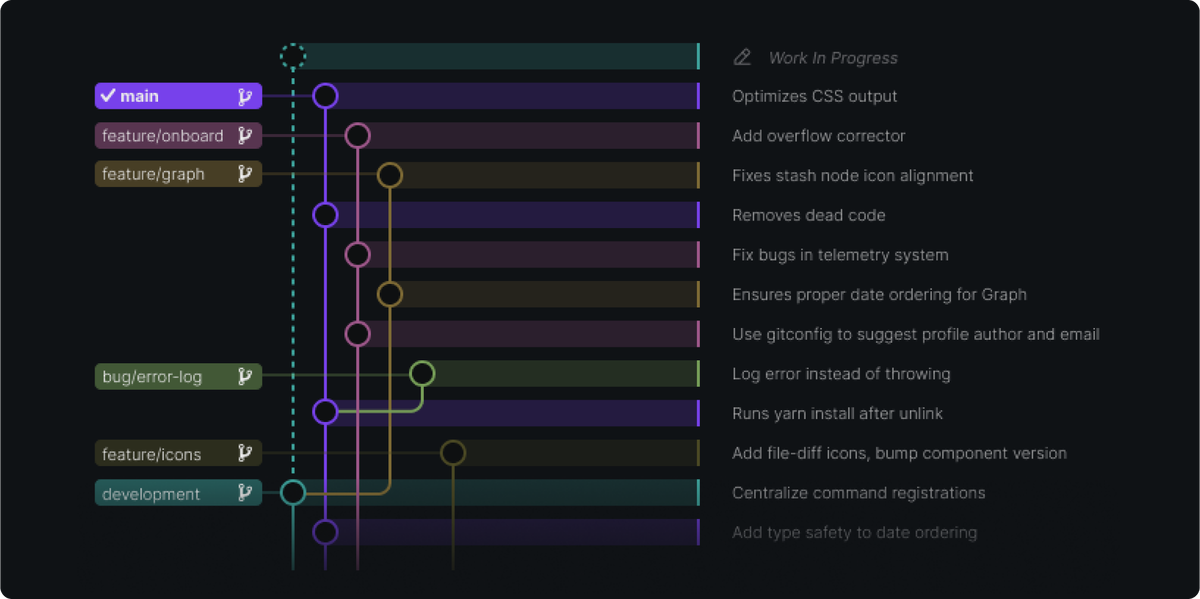Image resolution: width=1200 pixels, height=599 pixels.
Task: Select the main branch label
Action: 165,96
